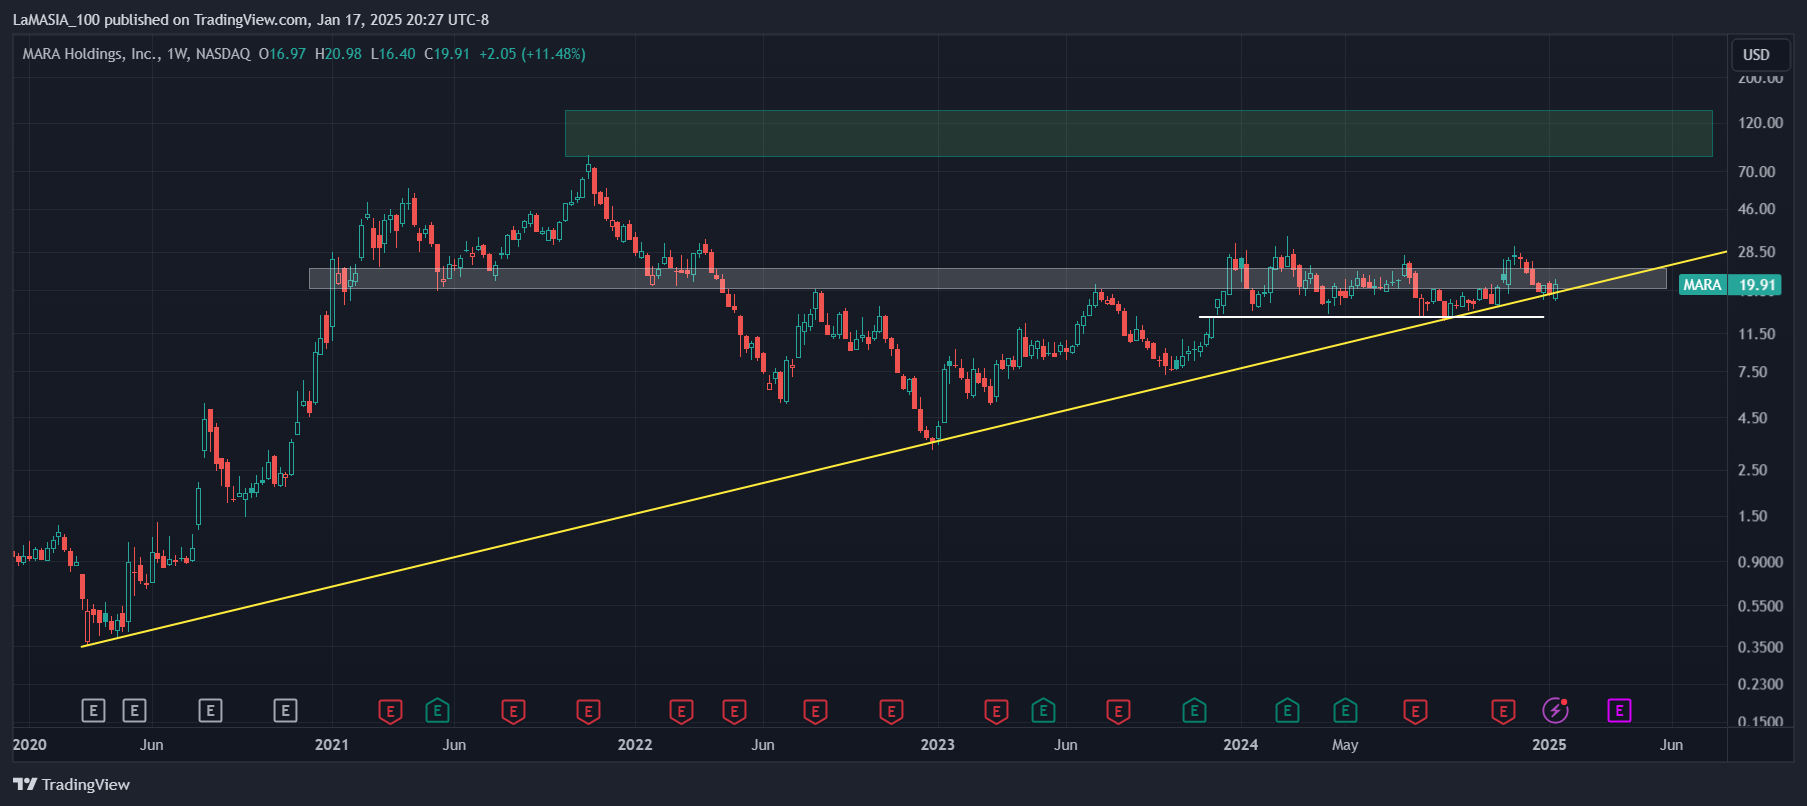The width and height of the screenshot is (1807, 806).
Task: Click the 7.50 price axis label
Action: pos(1752,372)
